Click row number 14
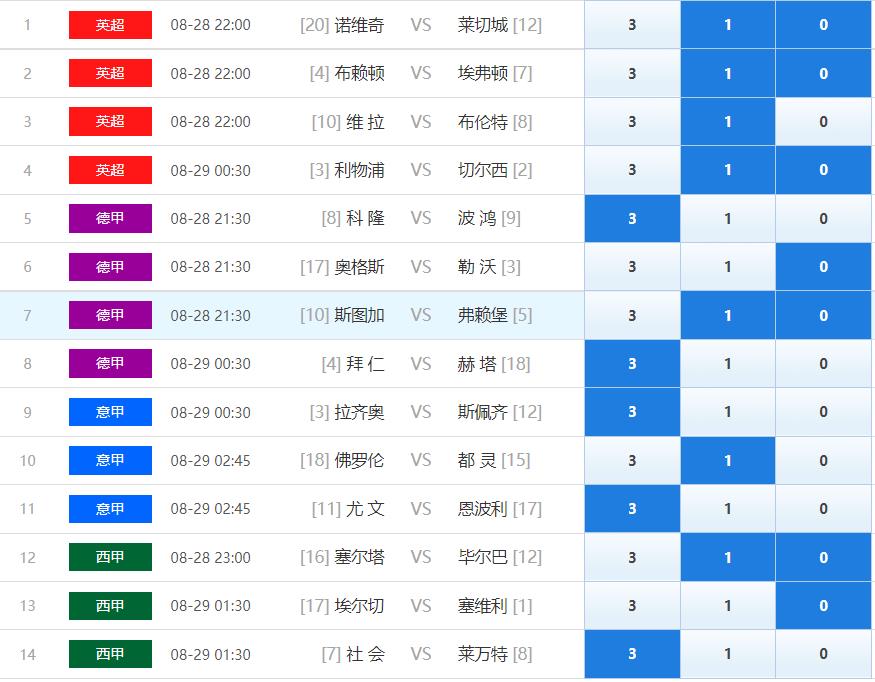The height and width of the screenshot is (682, 875). [x=27, y=654]
